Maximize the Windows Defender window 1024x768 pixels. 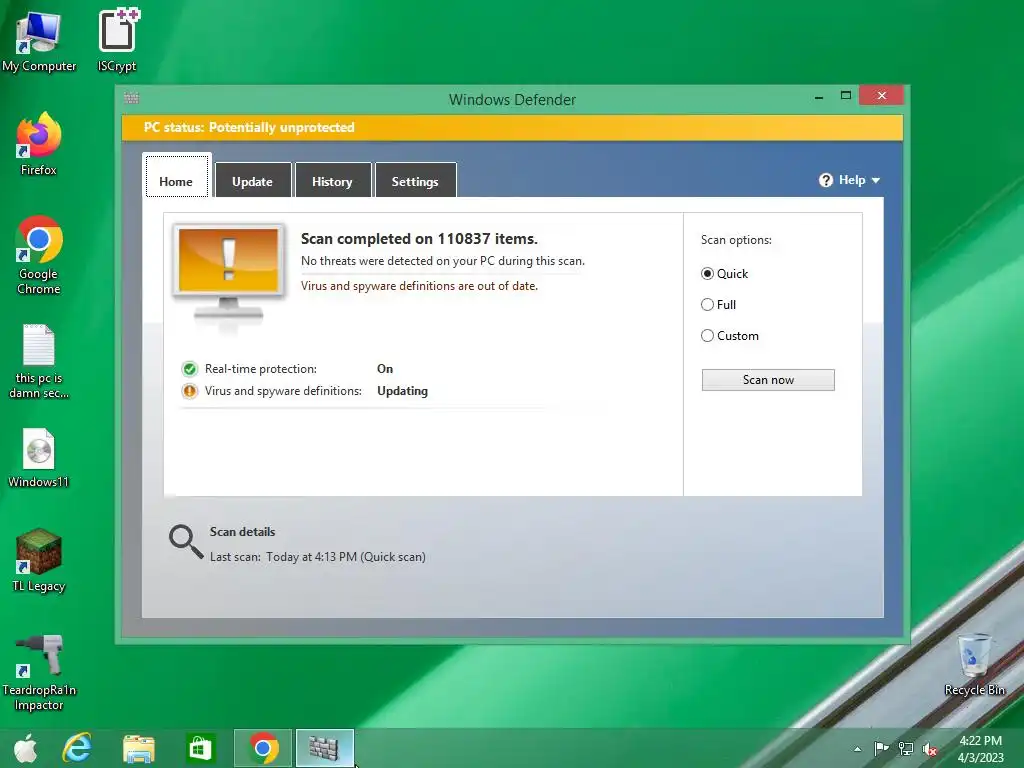[x=846, y=96]
